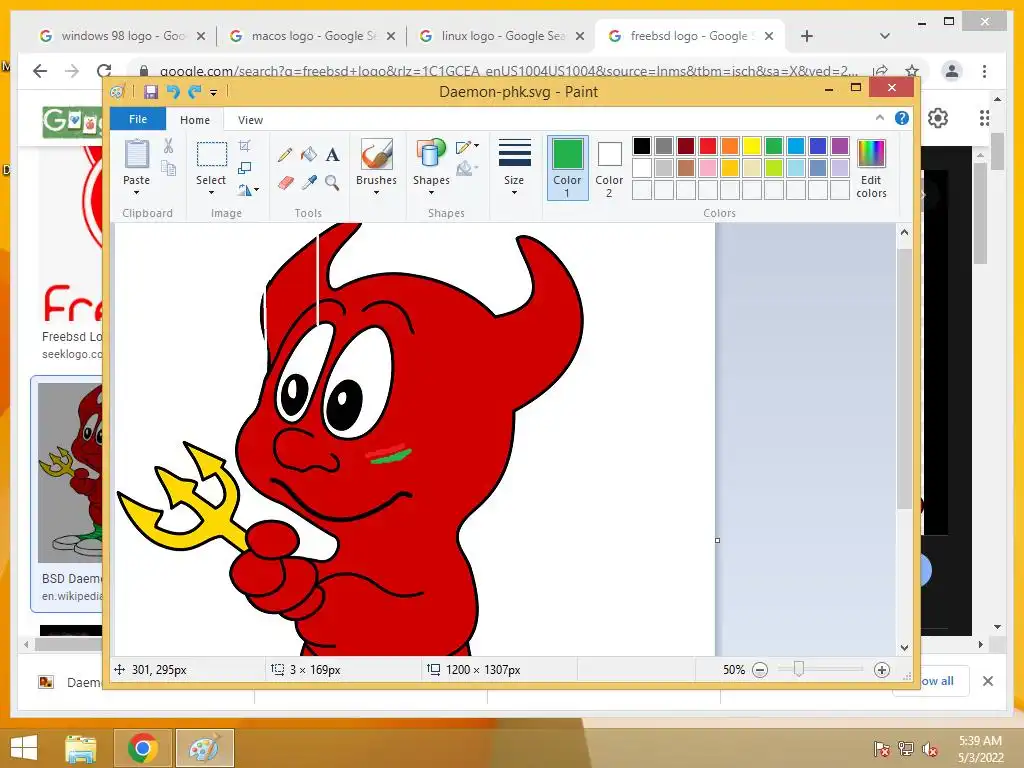This screenshot has width=1024, height=768.
Task: Expand the Brushes dropdown arrow
Action: click(x=376, y=192)
